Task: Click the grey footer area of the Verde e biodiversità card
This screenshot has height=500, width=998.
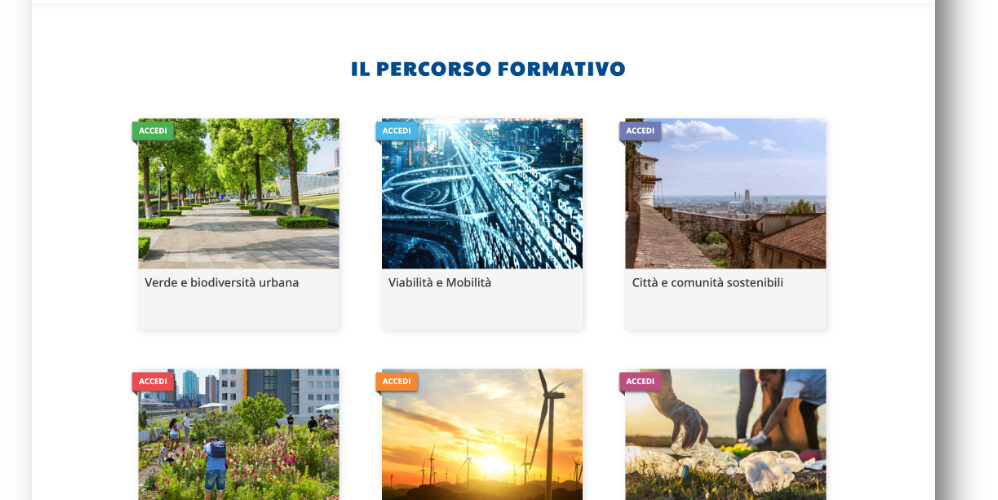Action: tap(239, 310)
